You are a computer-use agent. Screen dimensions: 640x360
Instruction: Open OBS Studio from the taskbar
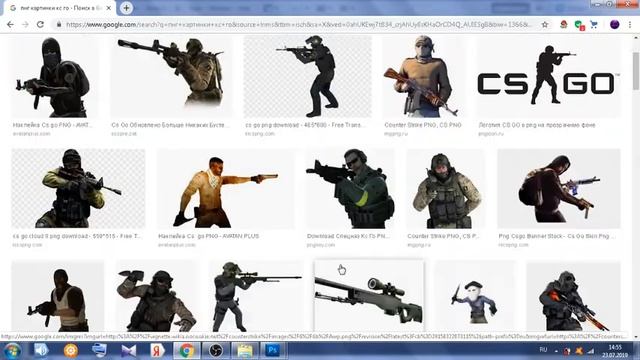pos(216,350)
